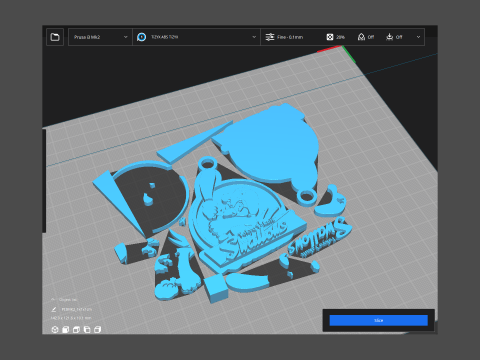Select the small blue cube model

click(215, 289)
